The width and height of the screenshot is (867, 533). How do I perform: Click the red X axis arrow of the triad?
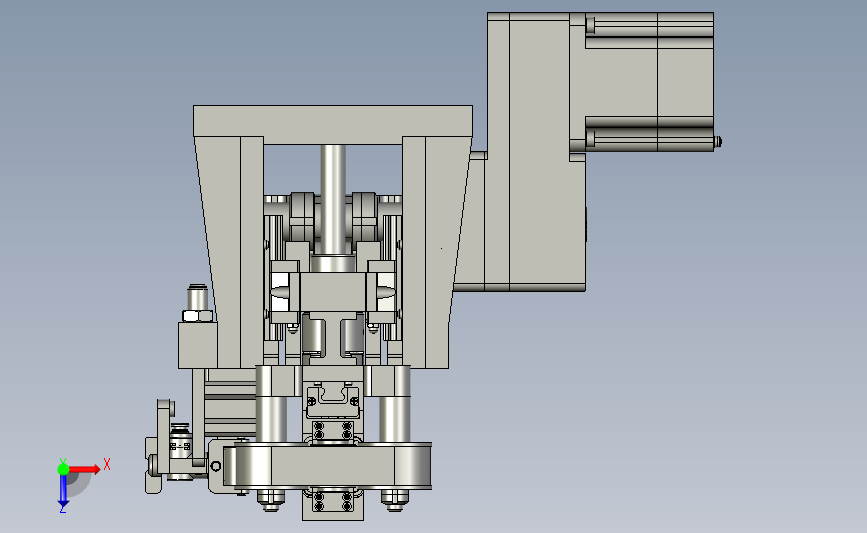click(x=84, y=469)
